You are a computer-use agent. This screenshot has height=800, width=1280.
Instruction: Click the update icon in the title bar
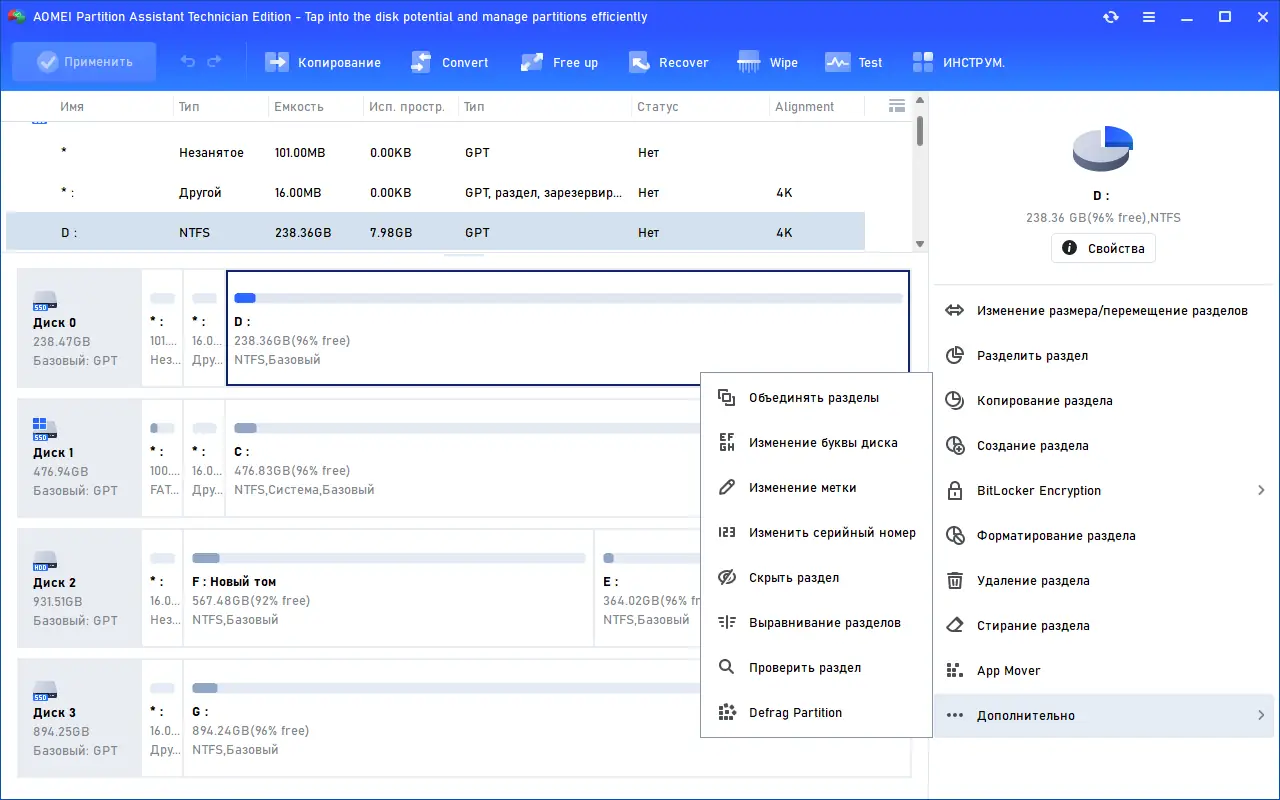[x=1111, y=17]
